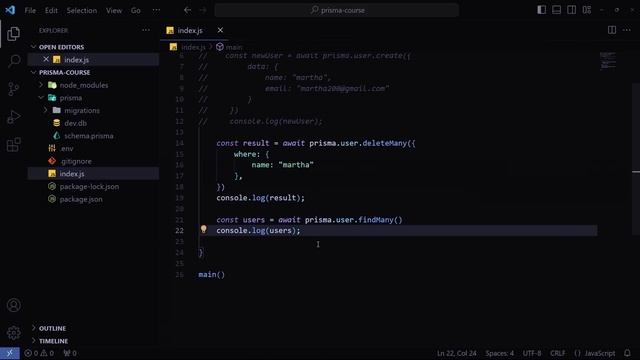Open package.json file

tap(81, 199)
